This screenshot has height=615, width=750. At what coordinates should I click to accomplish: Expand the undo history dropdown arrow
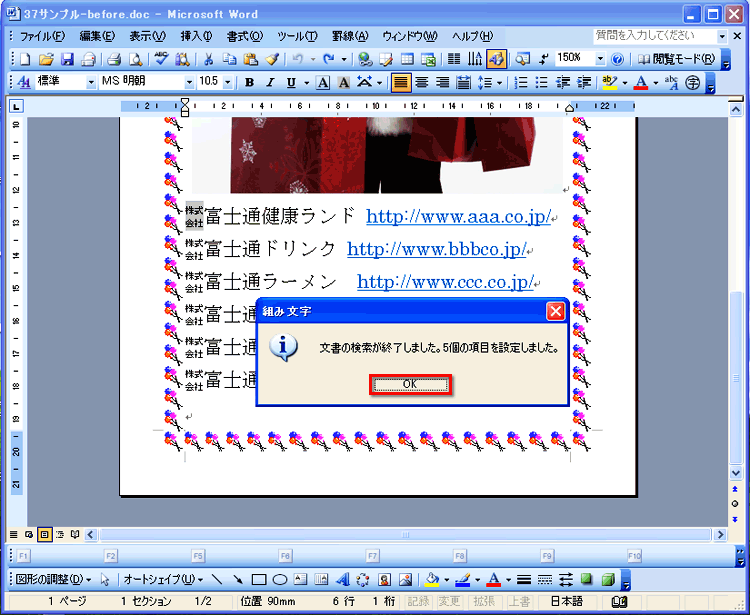click(x=312, y=59)
